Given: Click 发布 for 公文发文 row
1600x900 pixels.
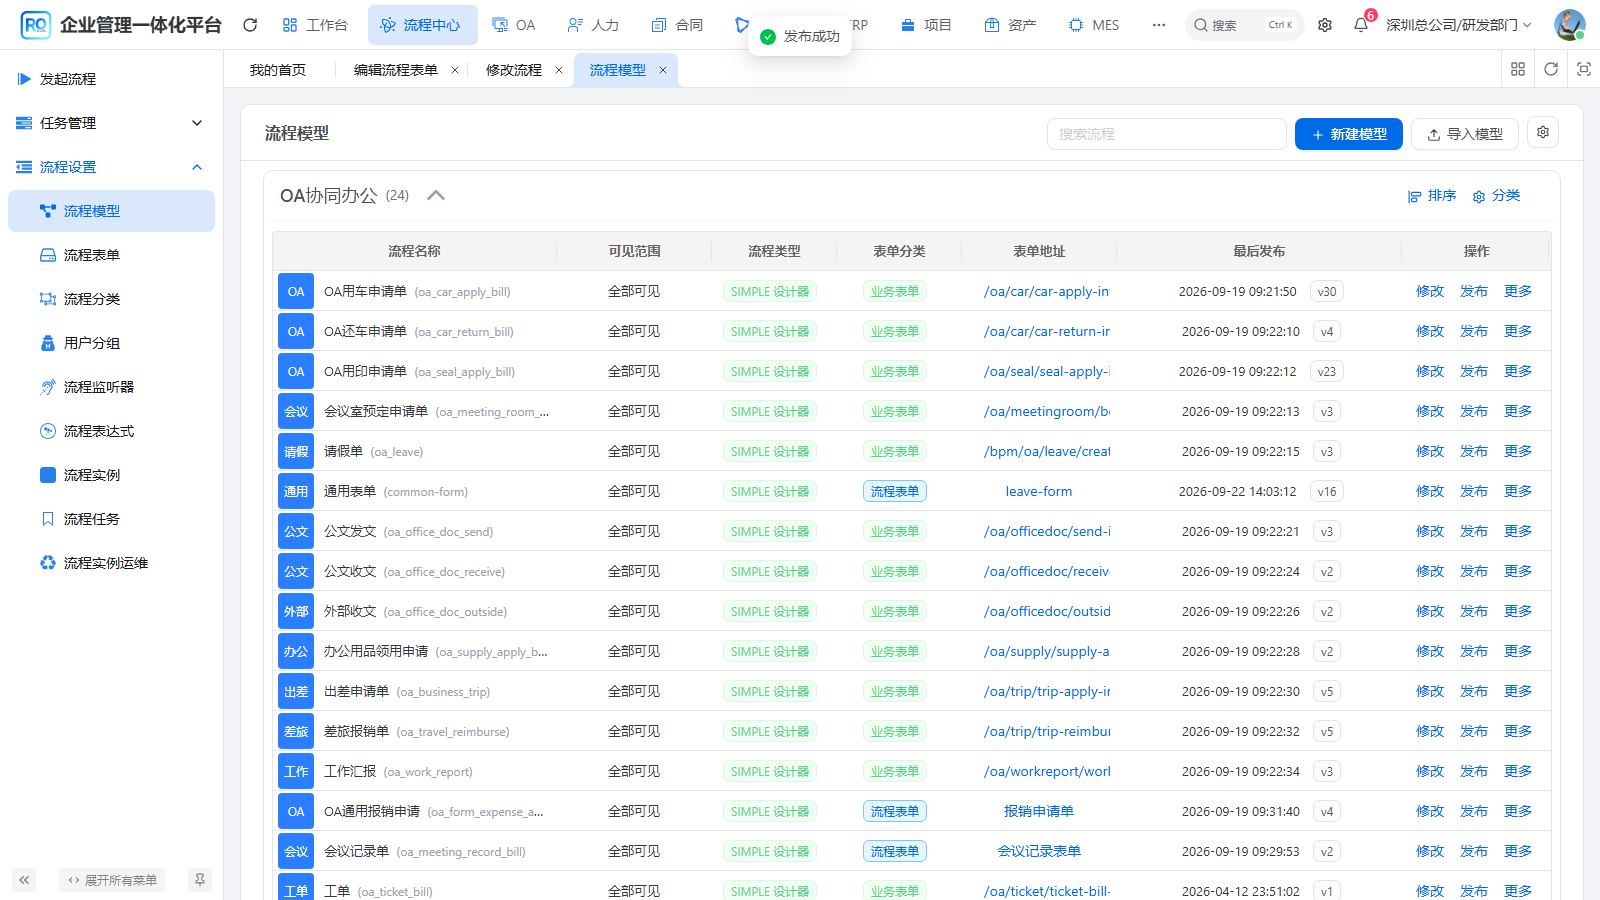Looking at the screenshot, I should click(x=1474, y=531).
